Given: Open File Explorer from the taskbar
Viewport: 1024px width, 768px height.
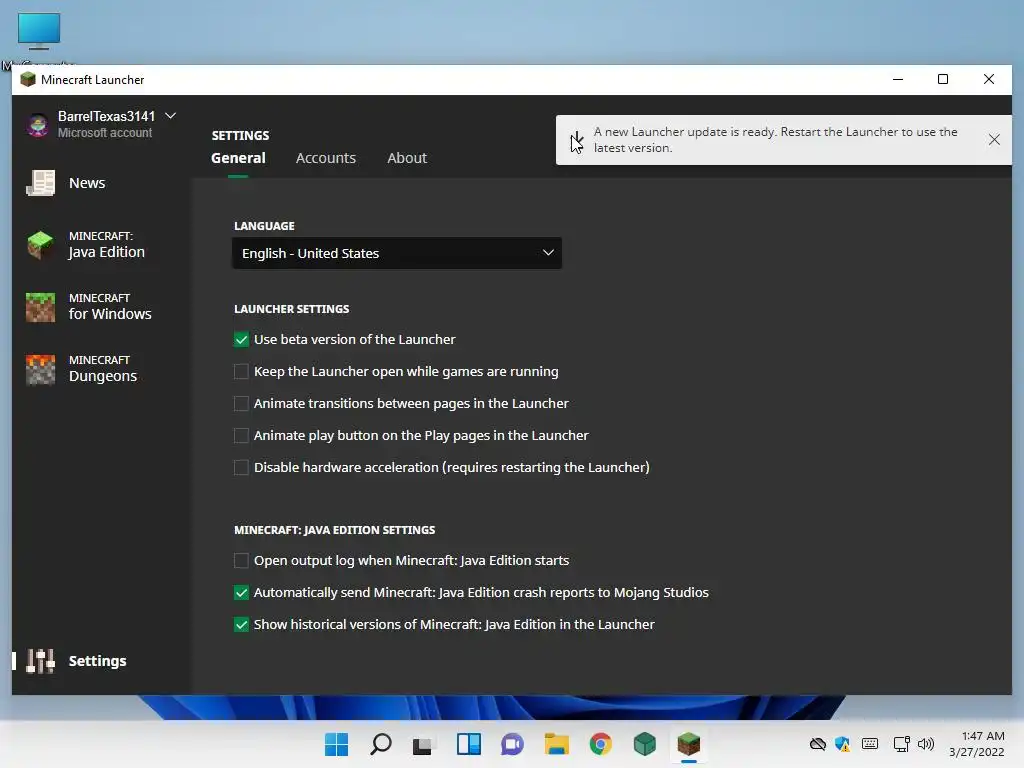Looking at the screenshot, I should [x=556, y=744].
